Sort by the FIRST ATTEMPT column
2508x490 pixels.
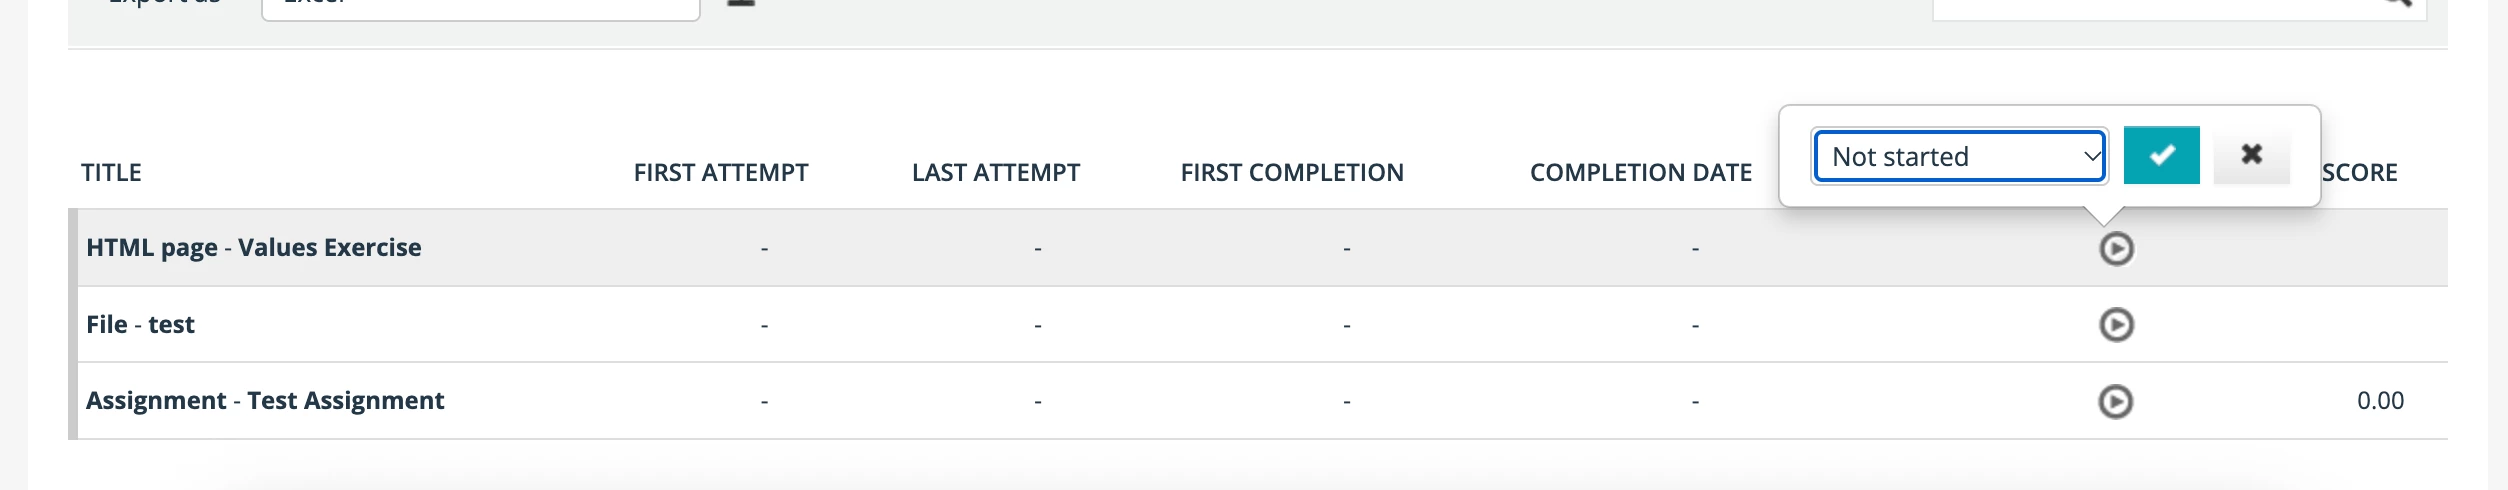(x=721, y=173)
